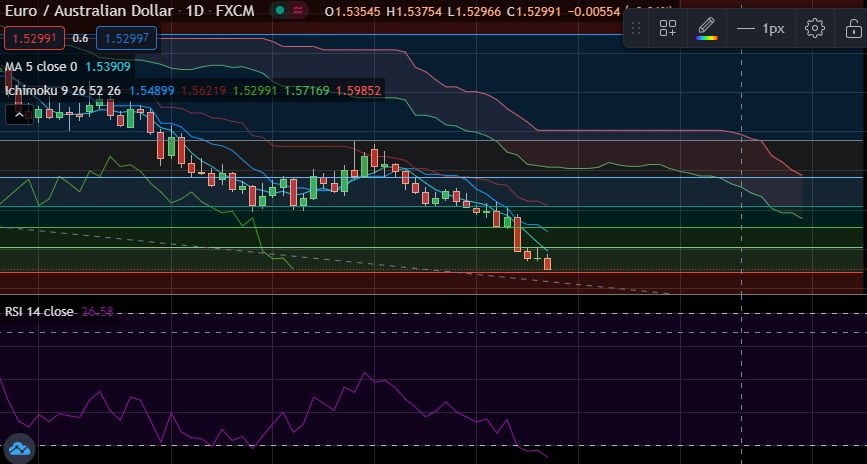Select the MA 5 close indicator label
This screenshot has width=867, height=464.
coord(40,67)
